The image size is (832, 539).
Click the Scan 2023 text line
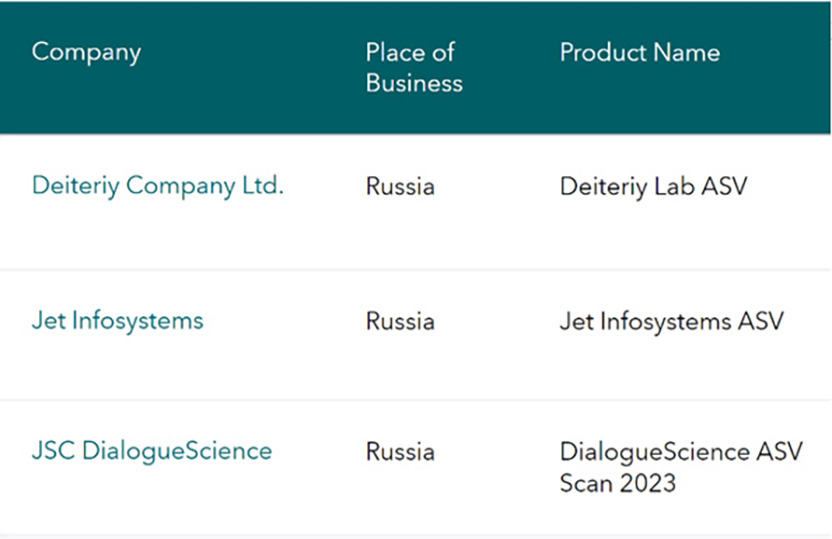click(618, 483)
